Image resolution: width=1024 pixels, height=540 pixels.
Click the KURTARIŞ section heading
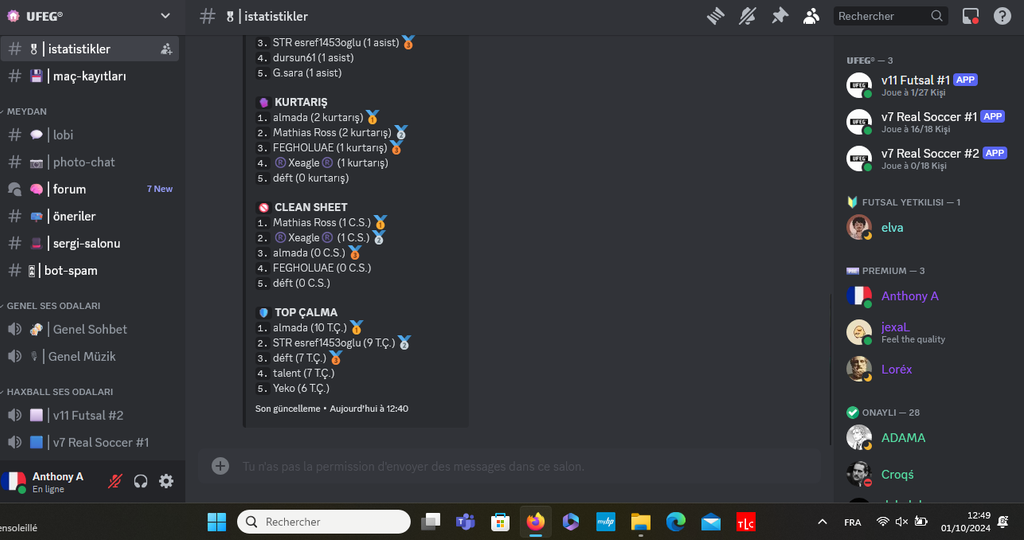tap(300, 103)
